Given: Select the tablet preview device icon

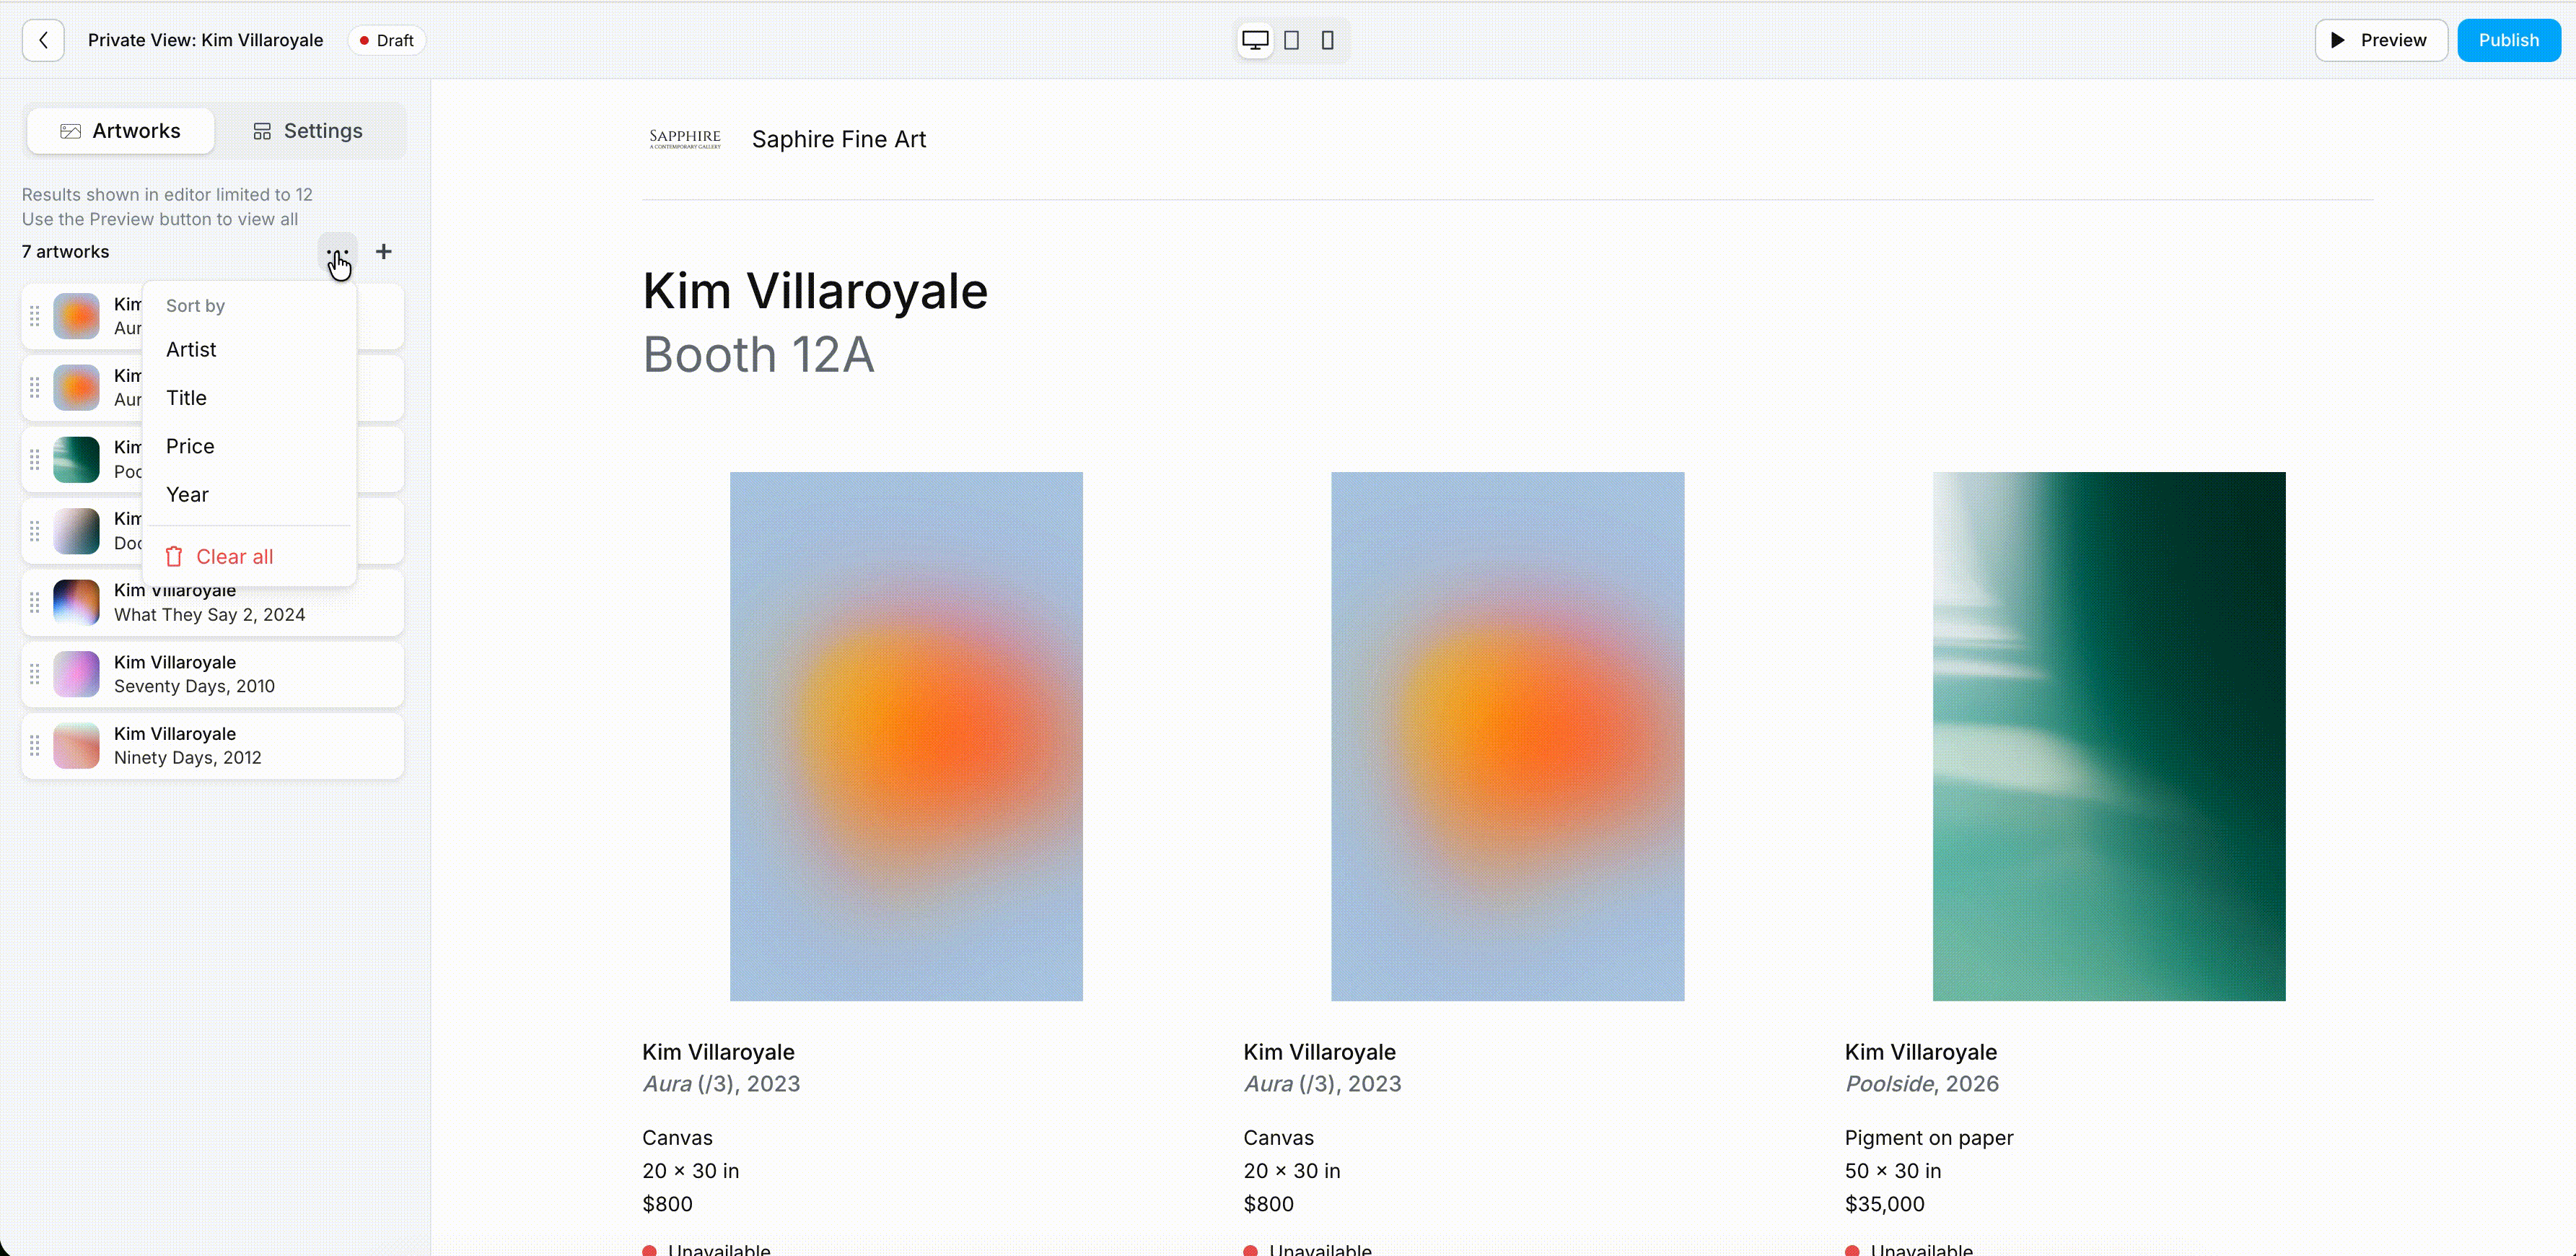Looking at the screenshot, I should (x=1292, y=40).
